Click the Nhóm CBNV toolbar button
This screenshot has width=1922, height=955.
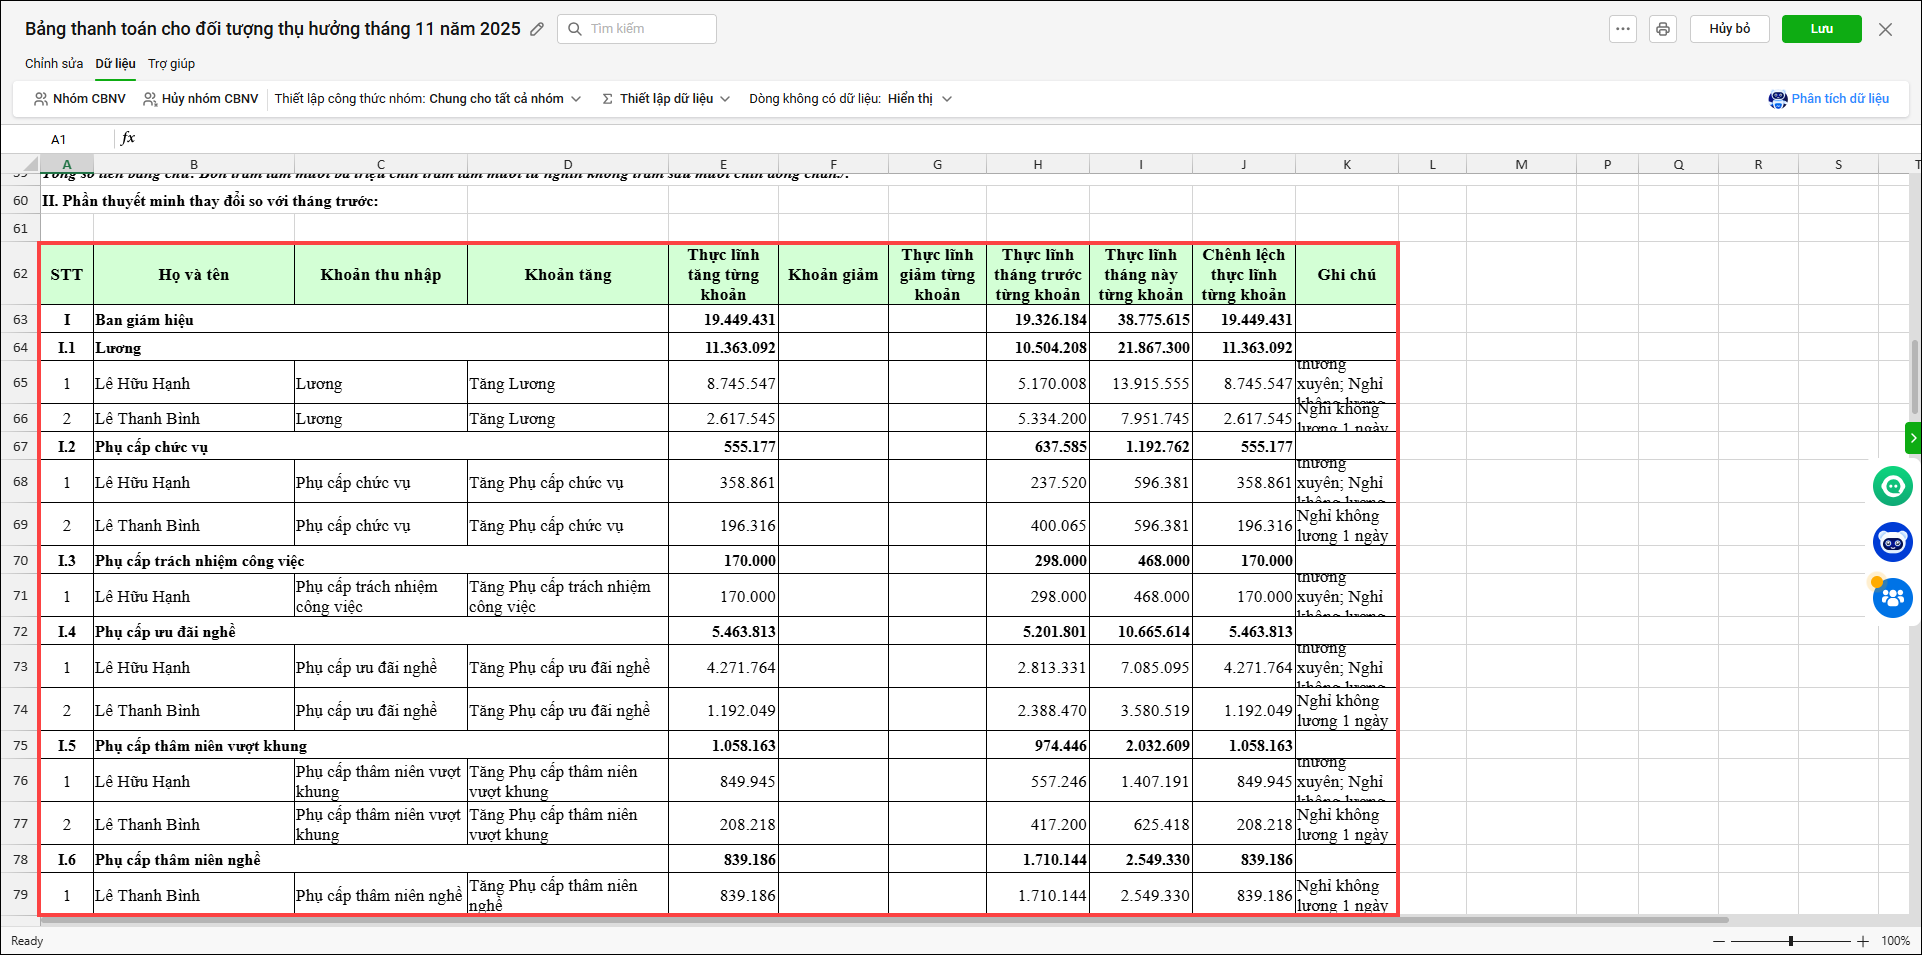[x=80, y=99]
